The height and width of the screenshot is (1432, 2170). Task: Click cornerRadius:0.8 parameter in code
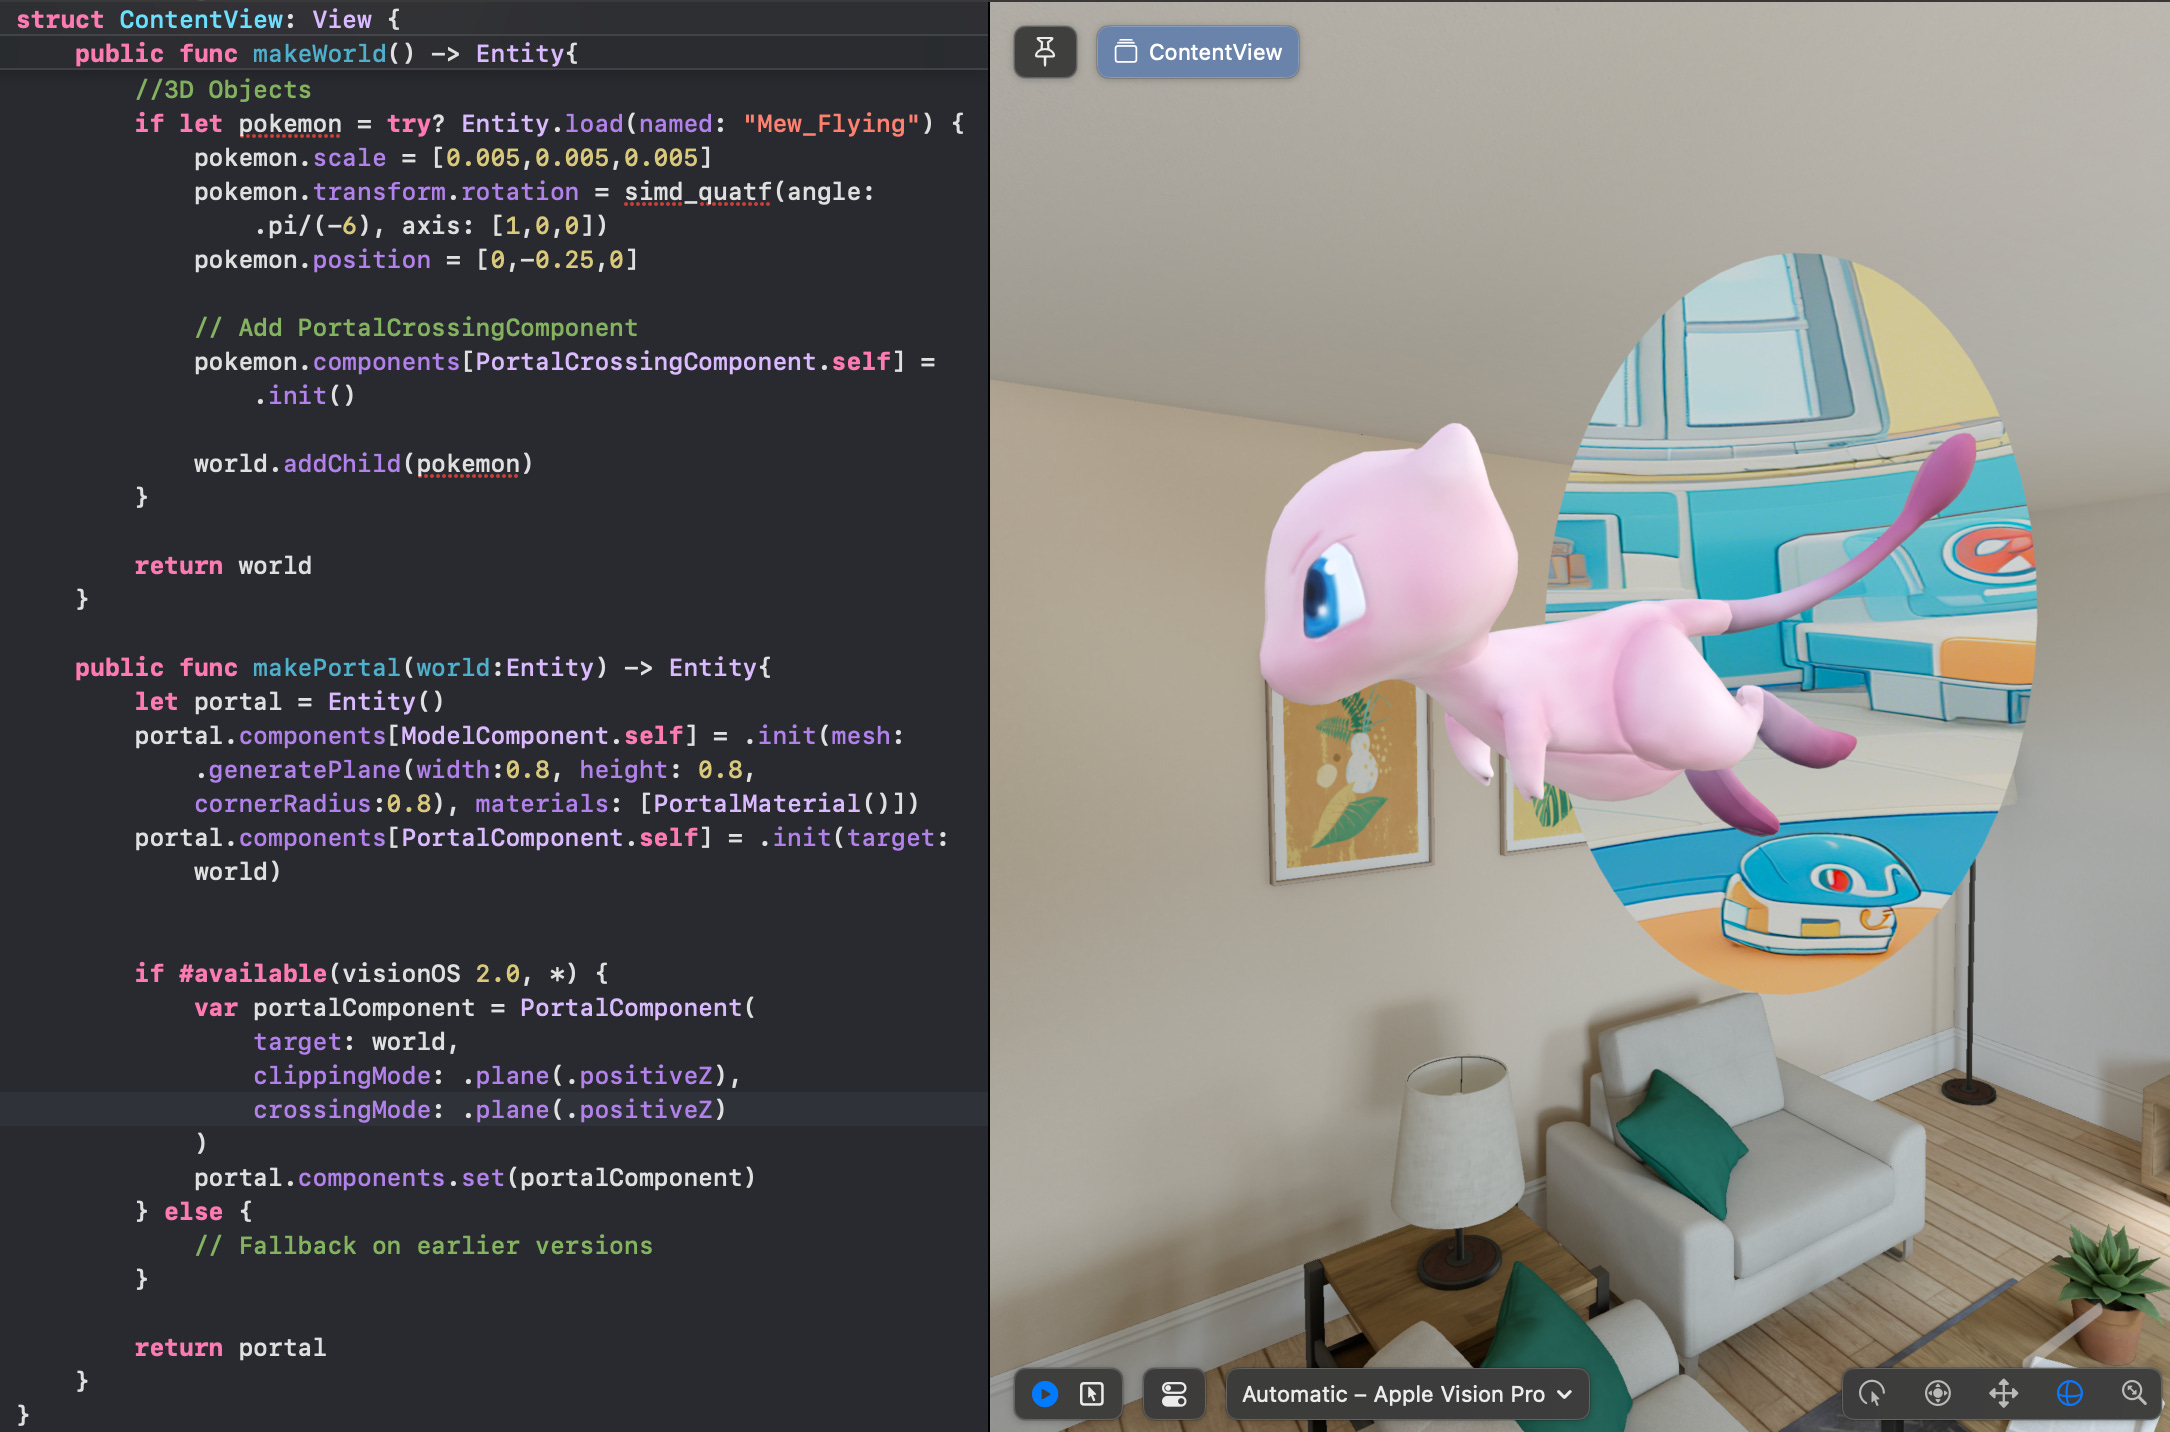pos(312,804)
